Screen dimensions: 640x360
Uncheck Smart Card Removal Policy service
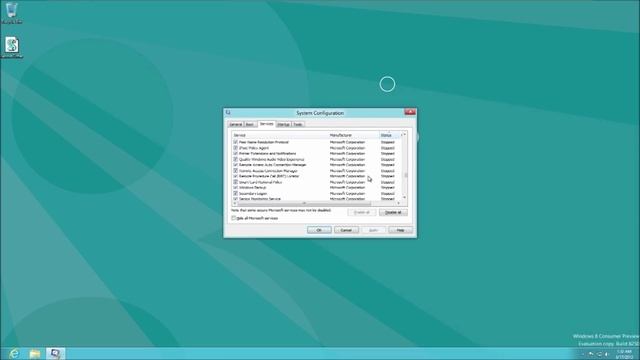pyautogui.click(x=236, y=182)
